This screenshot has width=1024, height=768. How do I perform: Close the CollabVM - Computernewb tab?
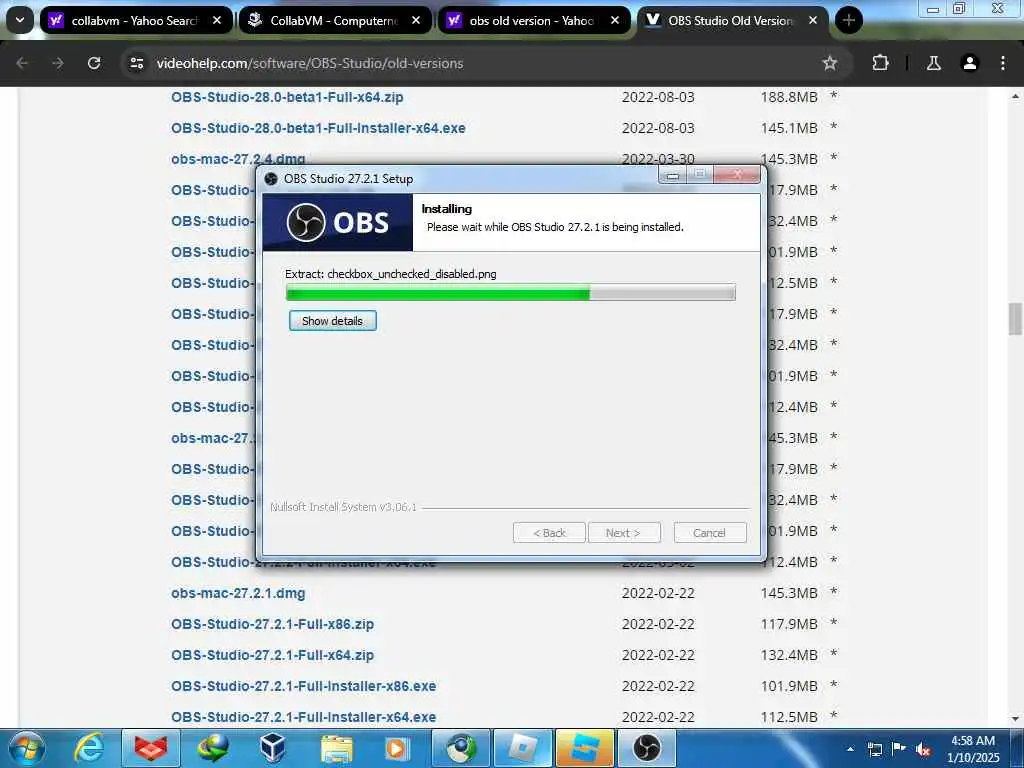tap(416, 20)
